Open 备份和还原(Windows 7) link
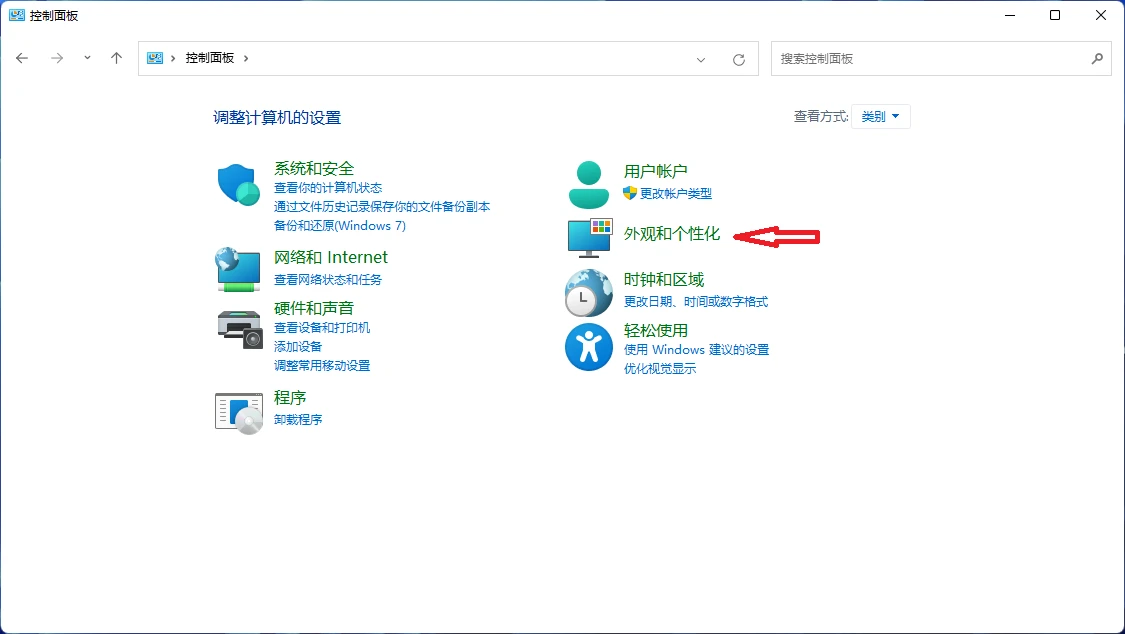This screenshot has height=634, width=1125. 339,225
